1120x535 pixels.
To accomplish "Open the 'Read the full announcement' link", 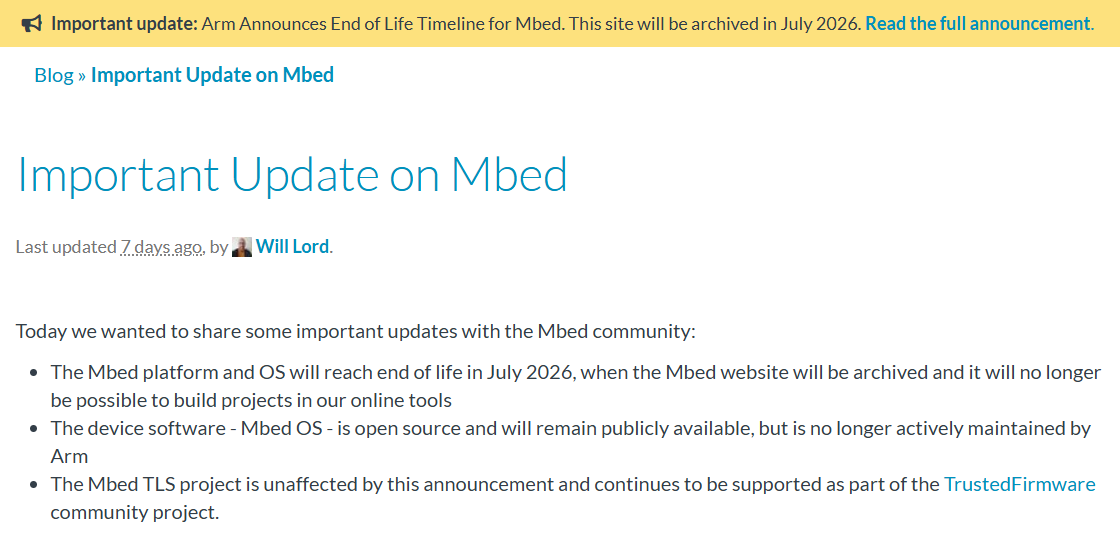I will [x=977, y=23].
